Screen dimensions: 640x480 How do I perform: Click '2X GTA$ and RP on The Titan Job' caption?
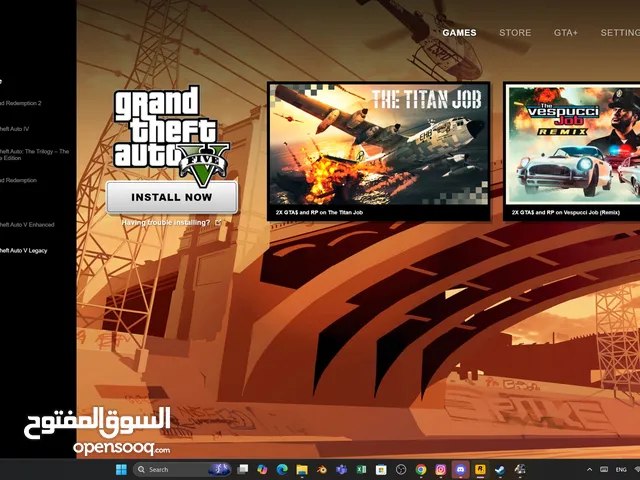(x=319, y=212)
